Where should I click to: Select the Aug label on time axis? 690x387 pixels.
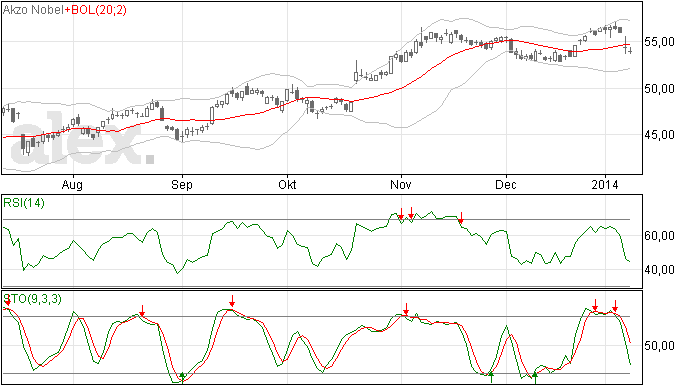coord(72,184)
